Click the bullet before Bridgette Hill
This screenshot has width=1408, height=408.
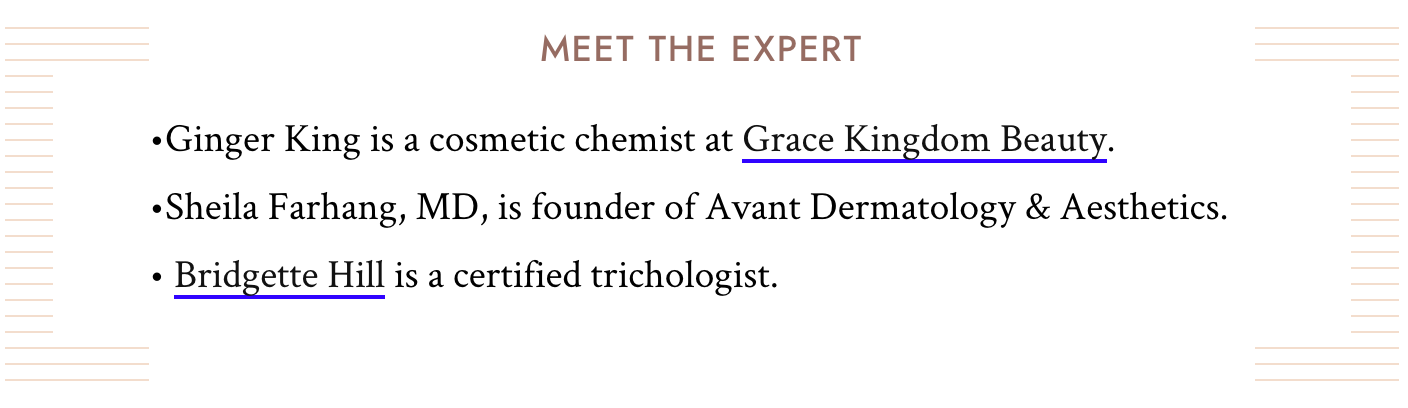157,278
